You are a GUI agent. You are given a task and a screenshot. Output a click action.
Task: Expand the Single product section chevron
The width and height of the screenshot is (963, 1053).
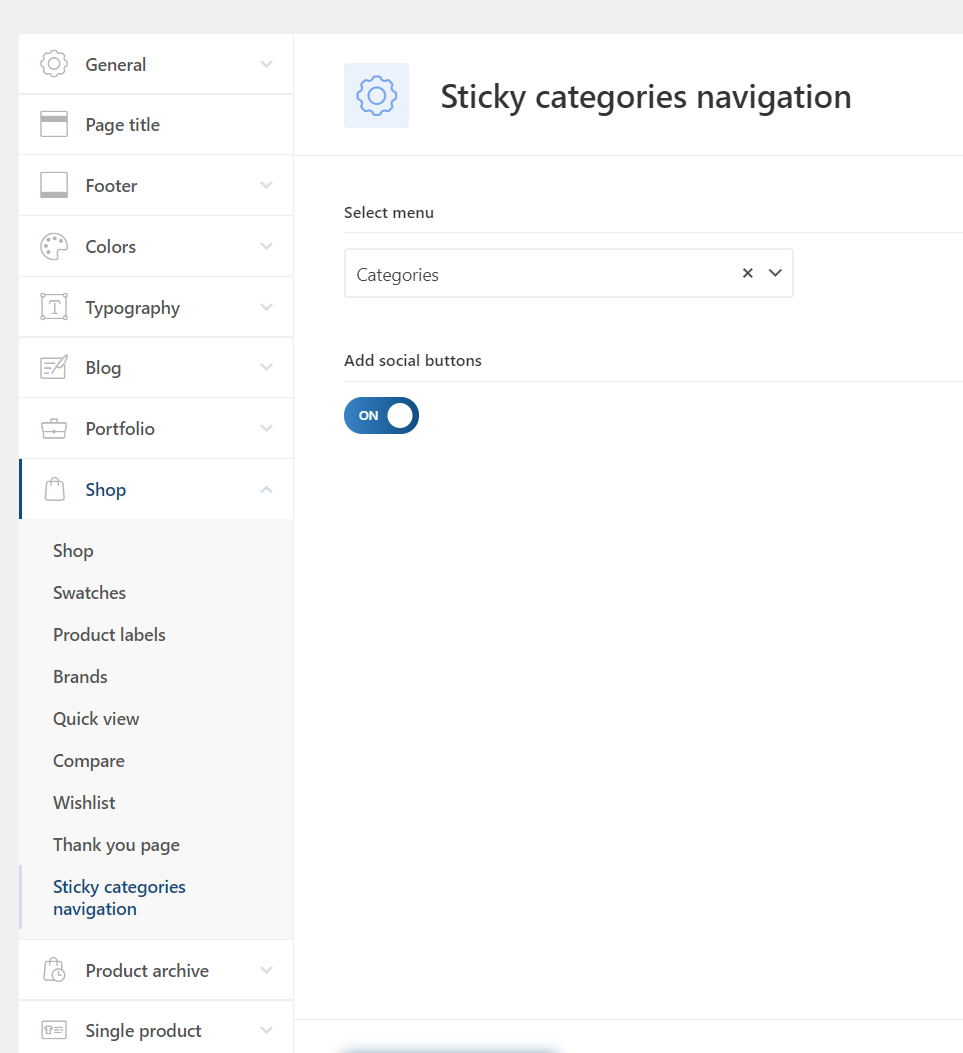[266, 1030]
